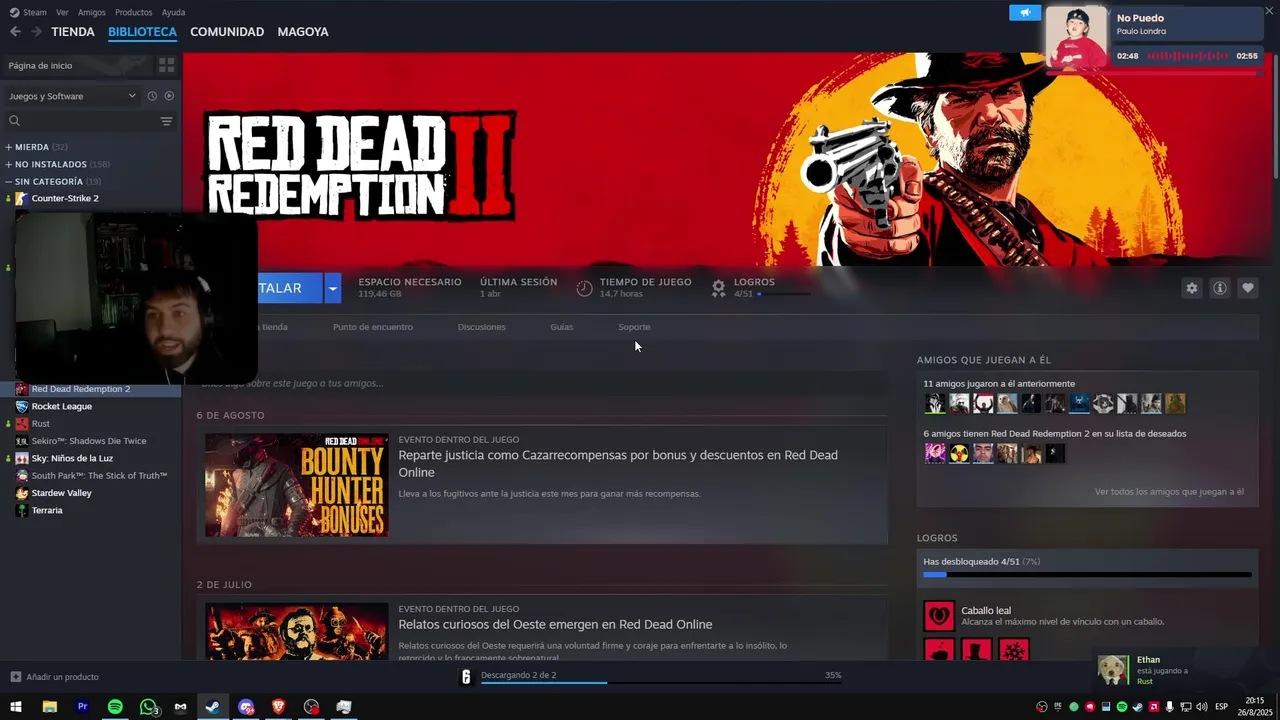This screenshot has width=1280, height=720.
Task: Collapse the SIN CATEGORÍA collection
Action: (52, 182)
